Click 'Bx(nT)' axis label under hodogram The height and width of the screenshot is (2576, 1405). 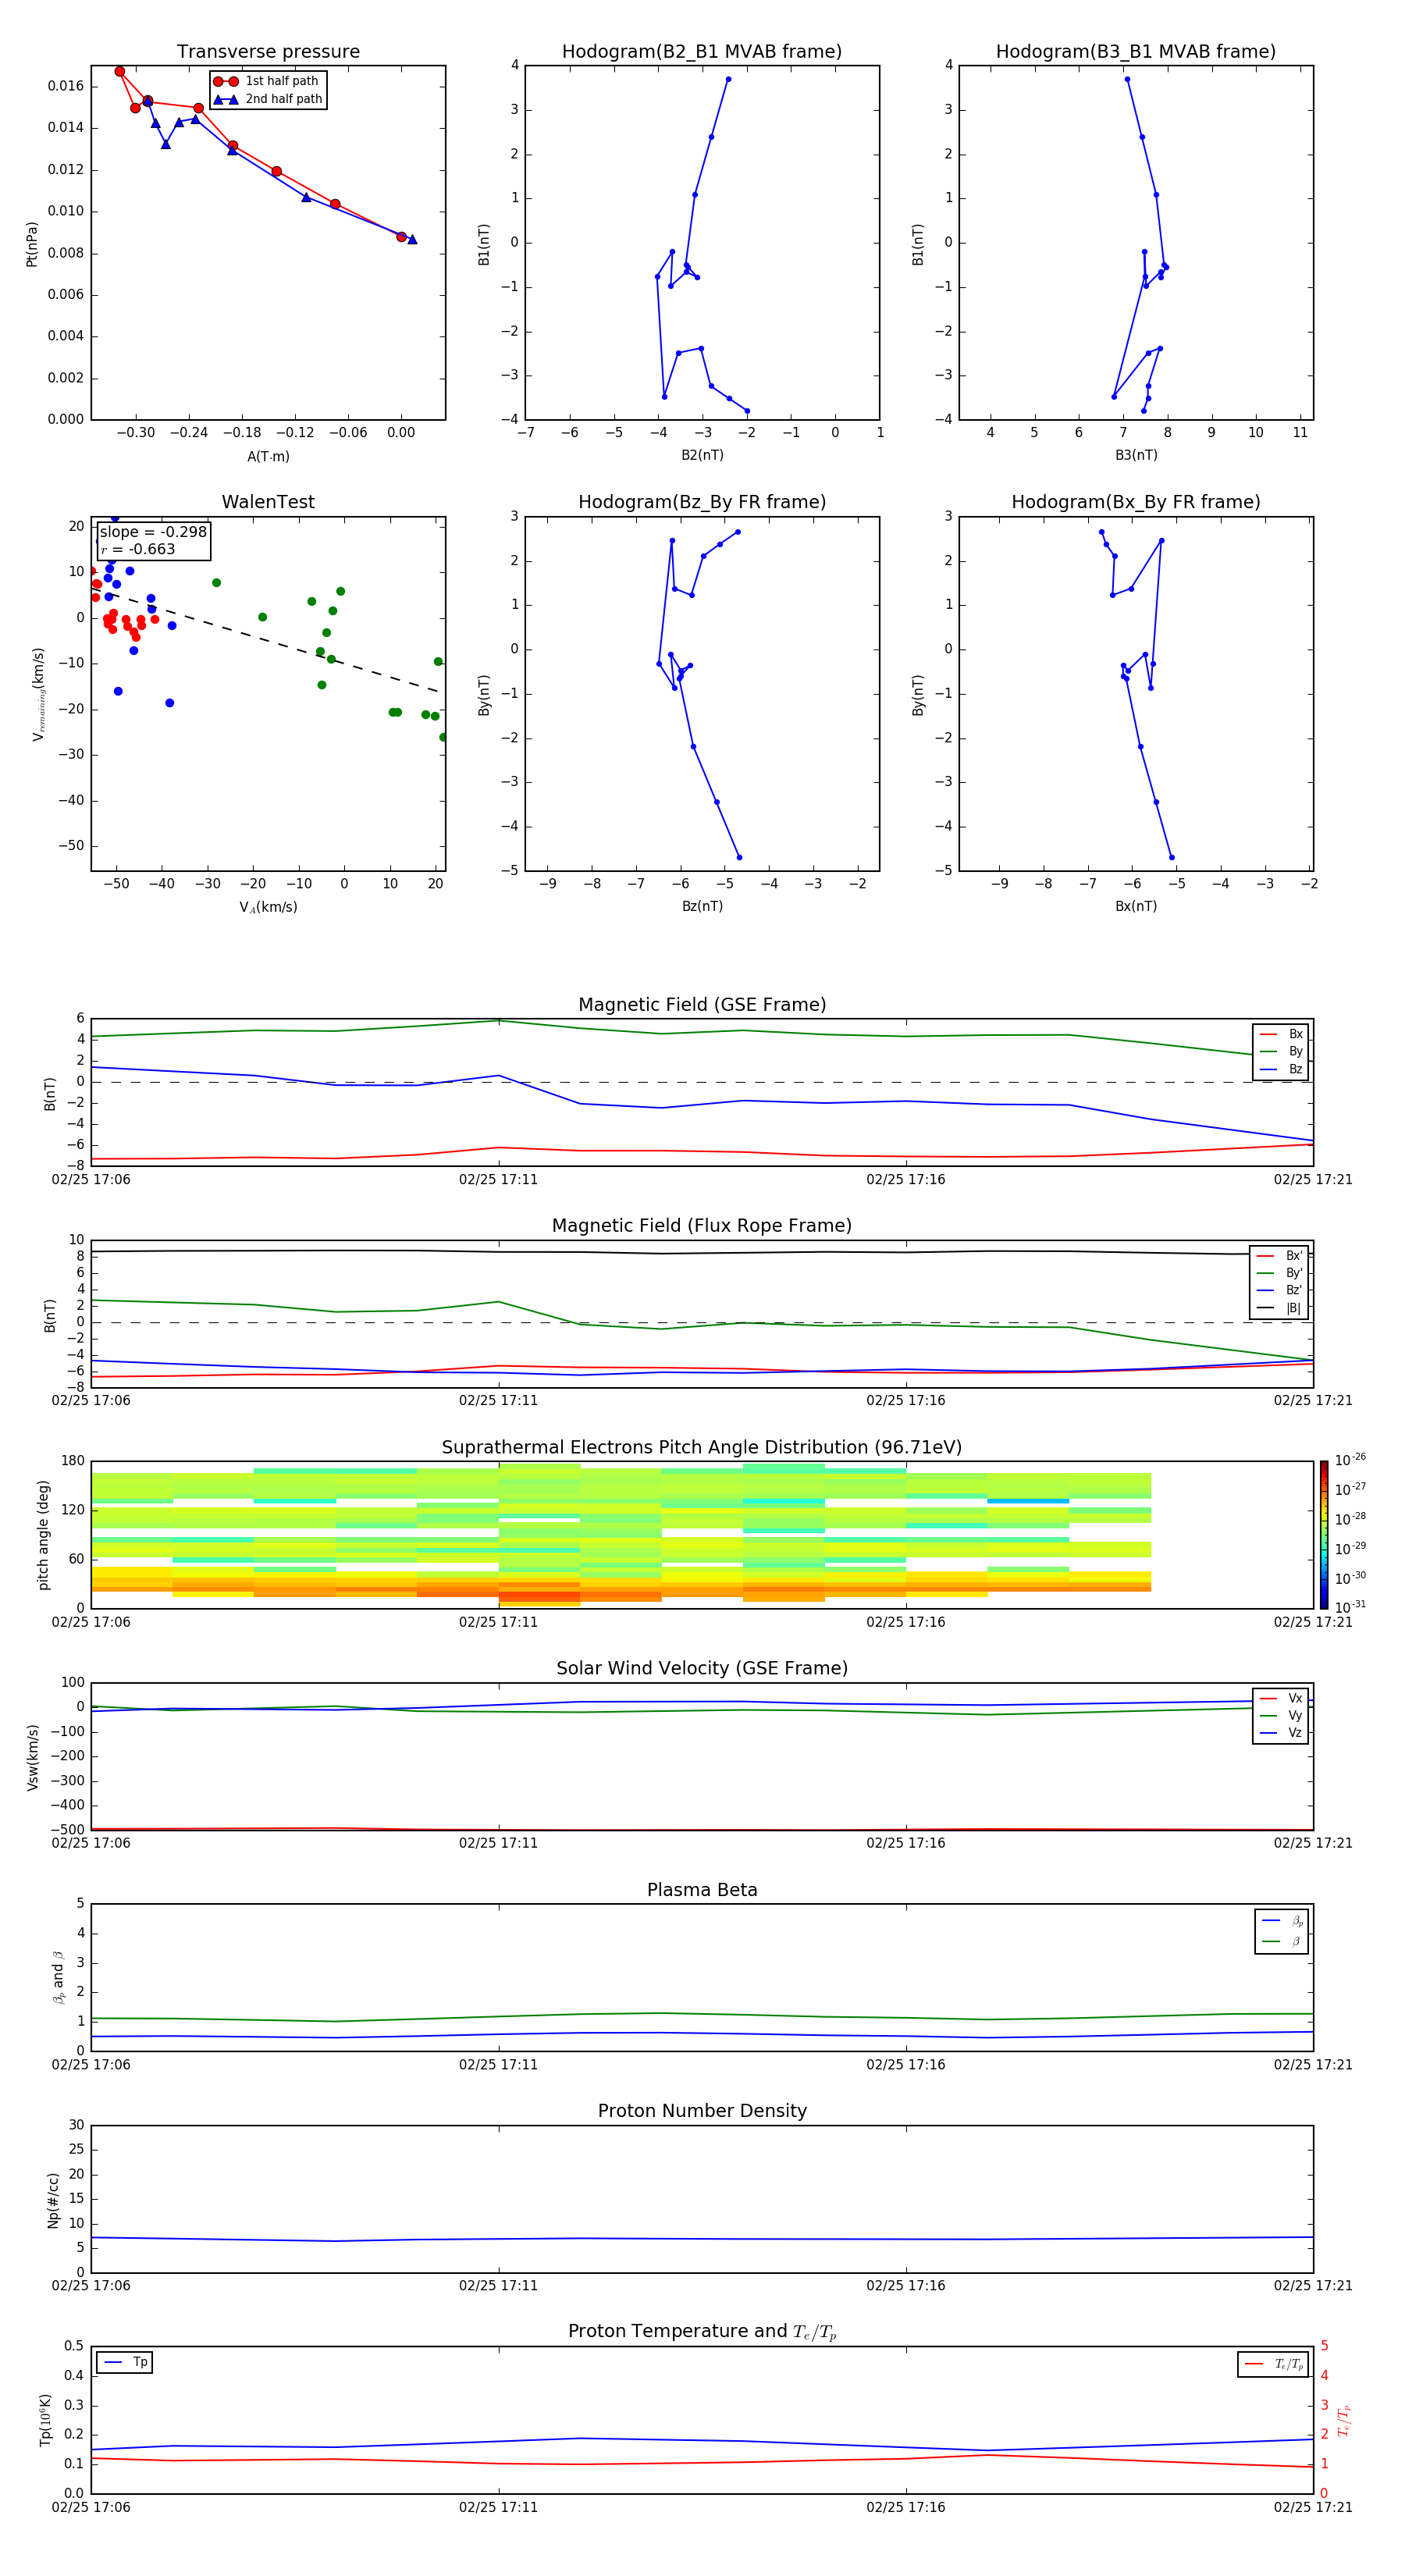pos(1136,906)
